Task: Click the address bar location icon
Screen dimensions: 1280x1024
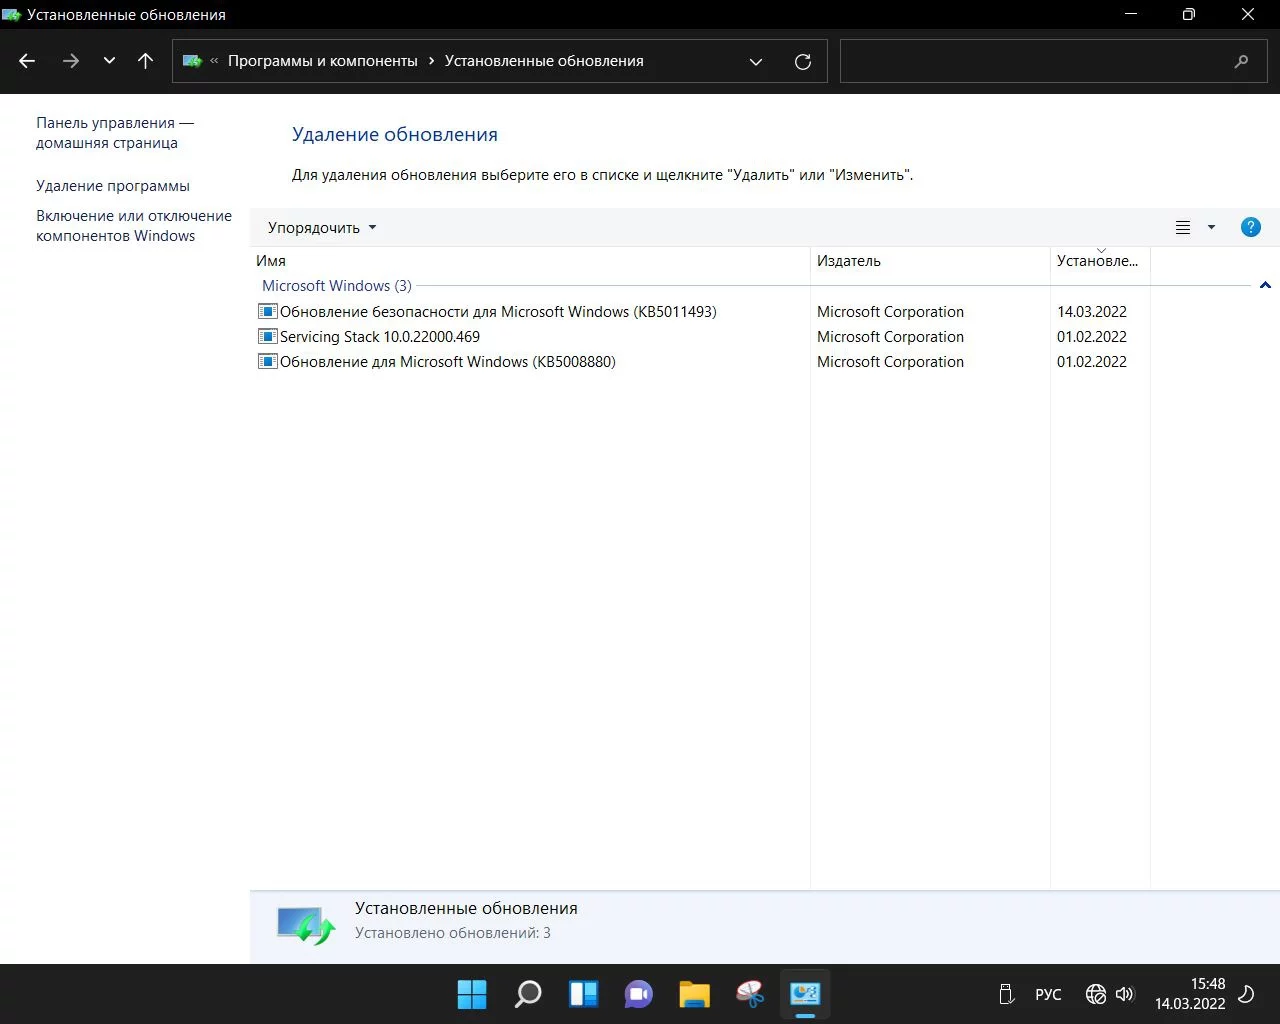Action: [x=193, y=61]
